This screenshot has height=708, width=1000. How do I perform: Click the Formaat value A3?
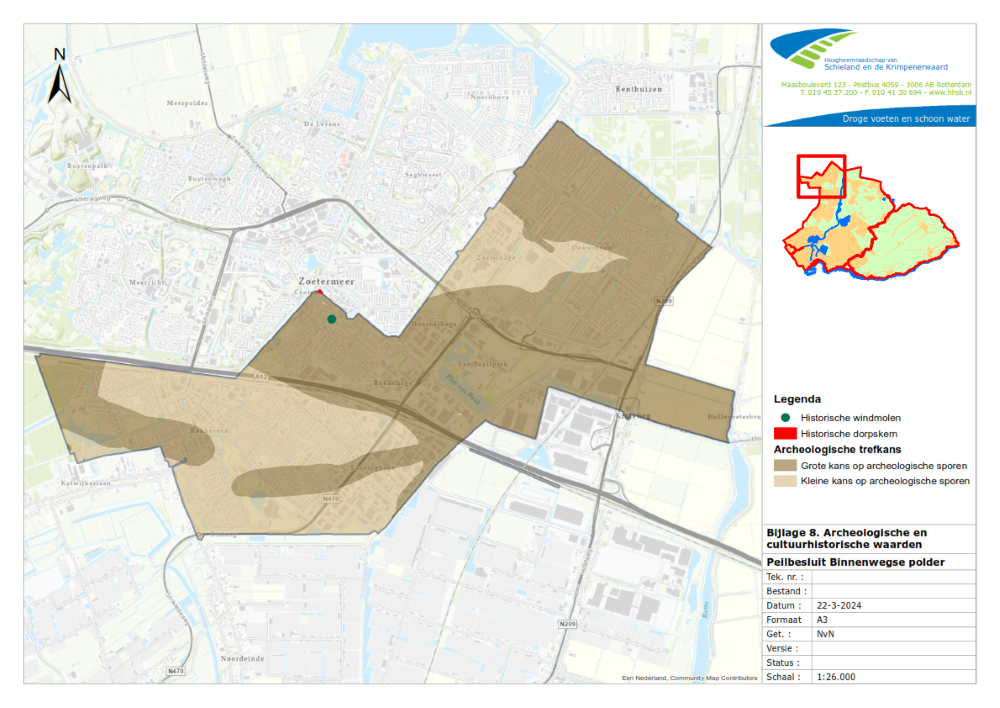823,619
